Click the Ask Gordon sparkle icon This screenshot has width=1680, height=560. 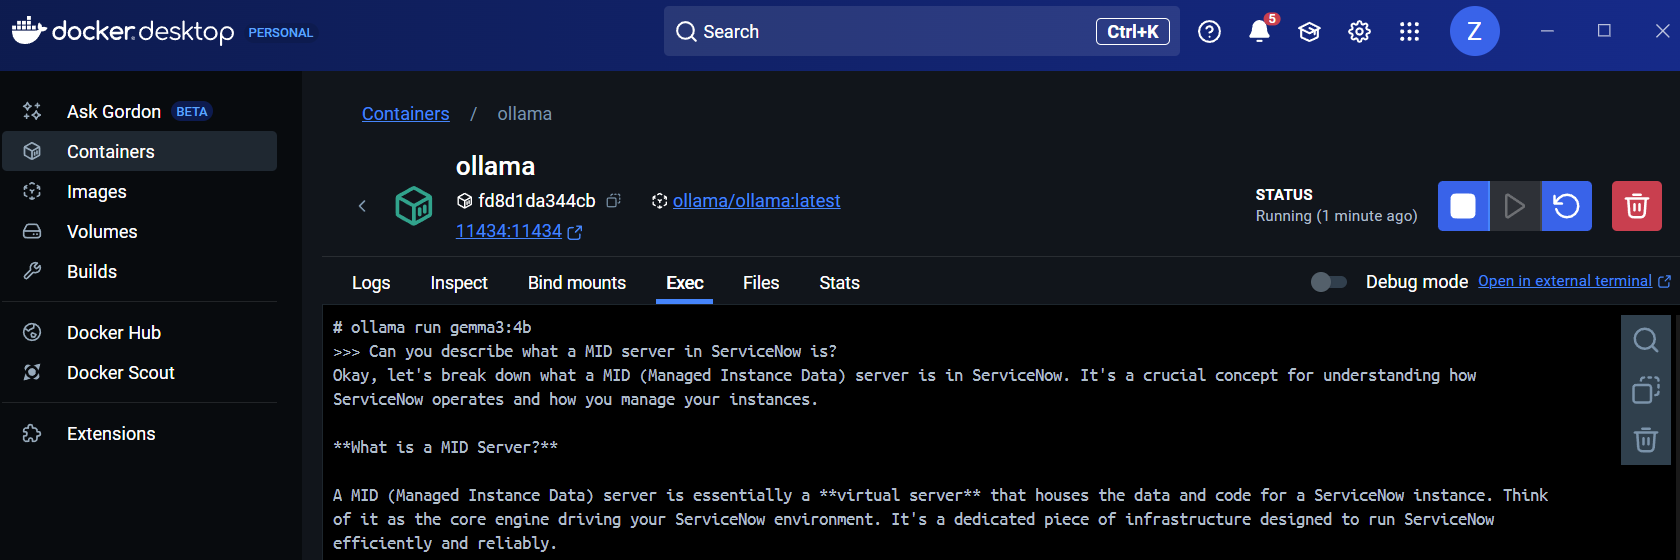[32, 111]
